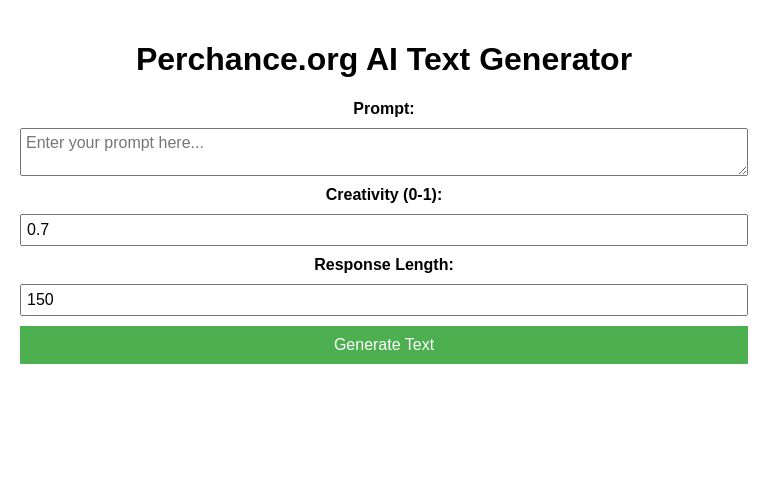Click the 0.7 creativity value
Viewport: 768px width, 480px height.
[x=38, y=230]
